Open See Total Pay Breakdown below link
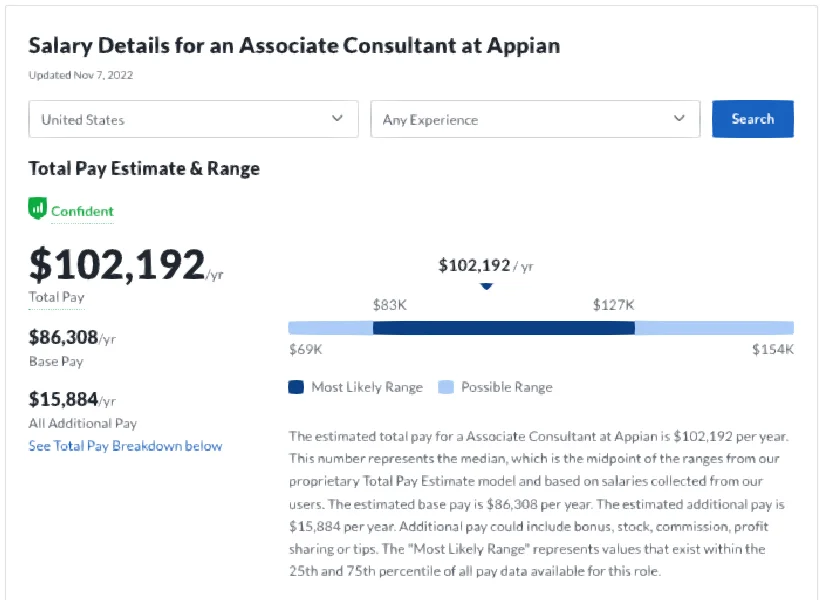This screenshot has height=600, width=824. (x=125, y=446)
